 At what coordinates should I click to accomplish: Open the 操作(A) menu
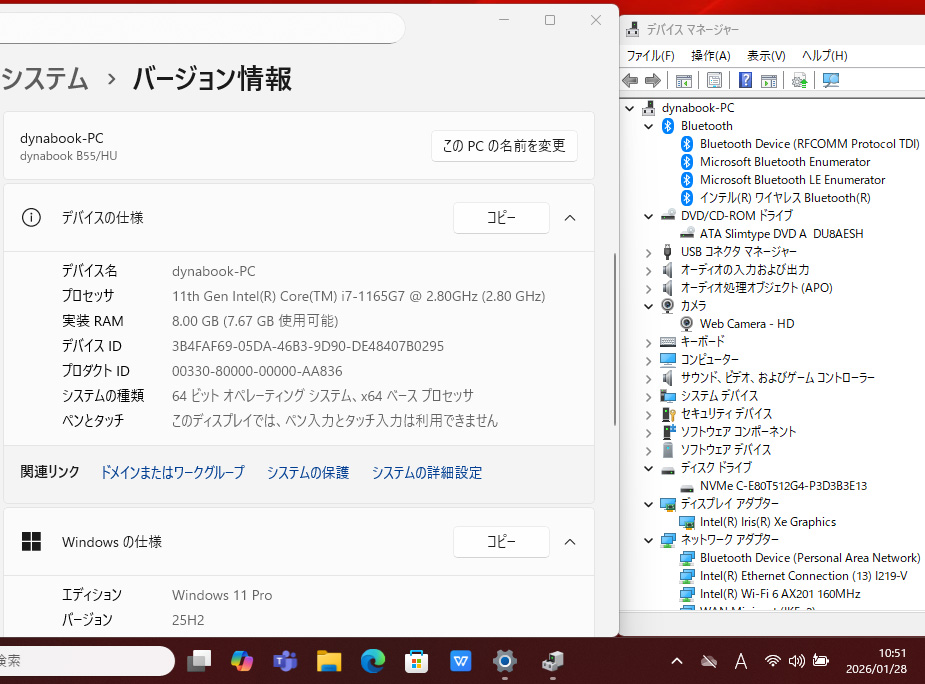710,56
